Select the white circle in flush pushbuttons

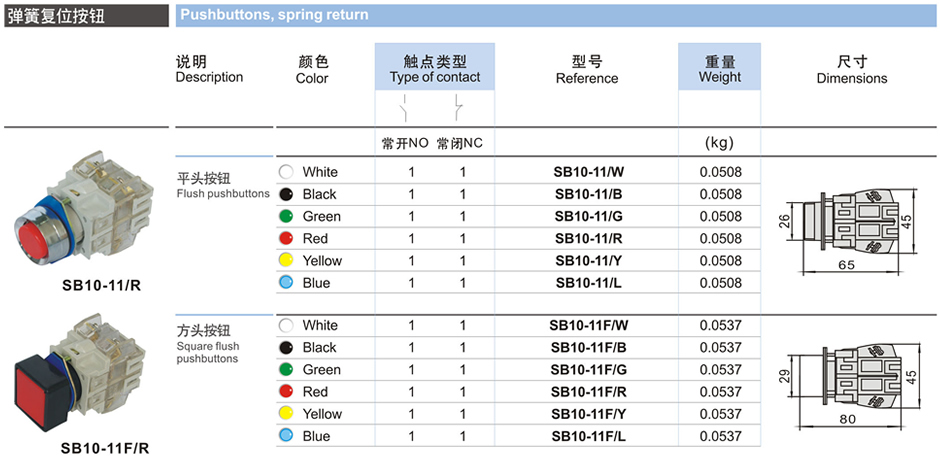[x=287, y=172]
